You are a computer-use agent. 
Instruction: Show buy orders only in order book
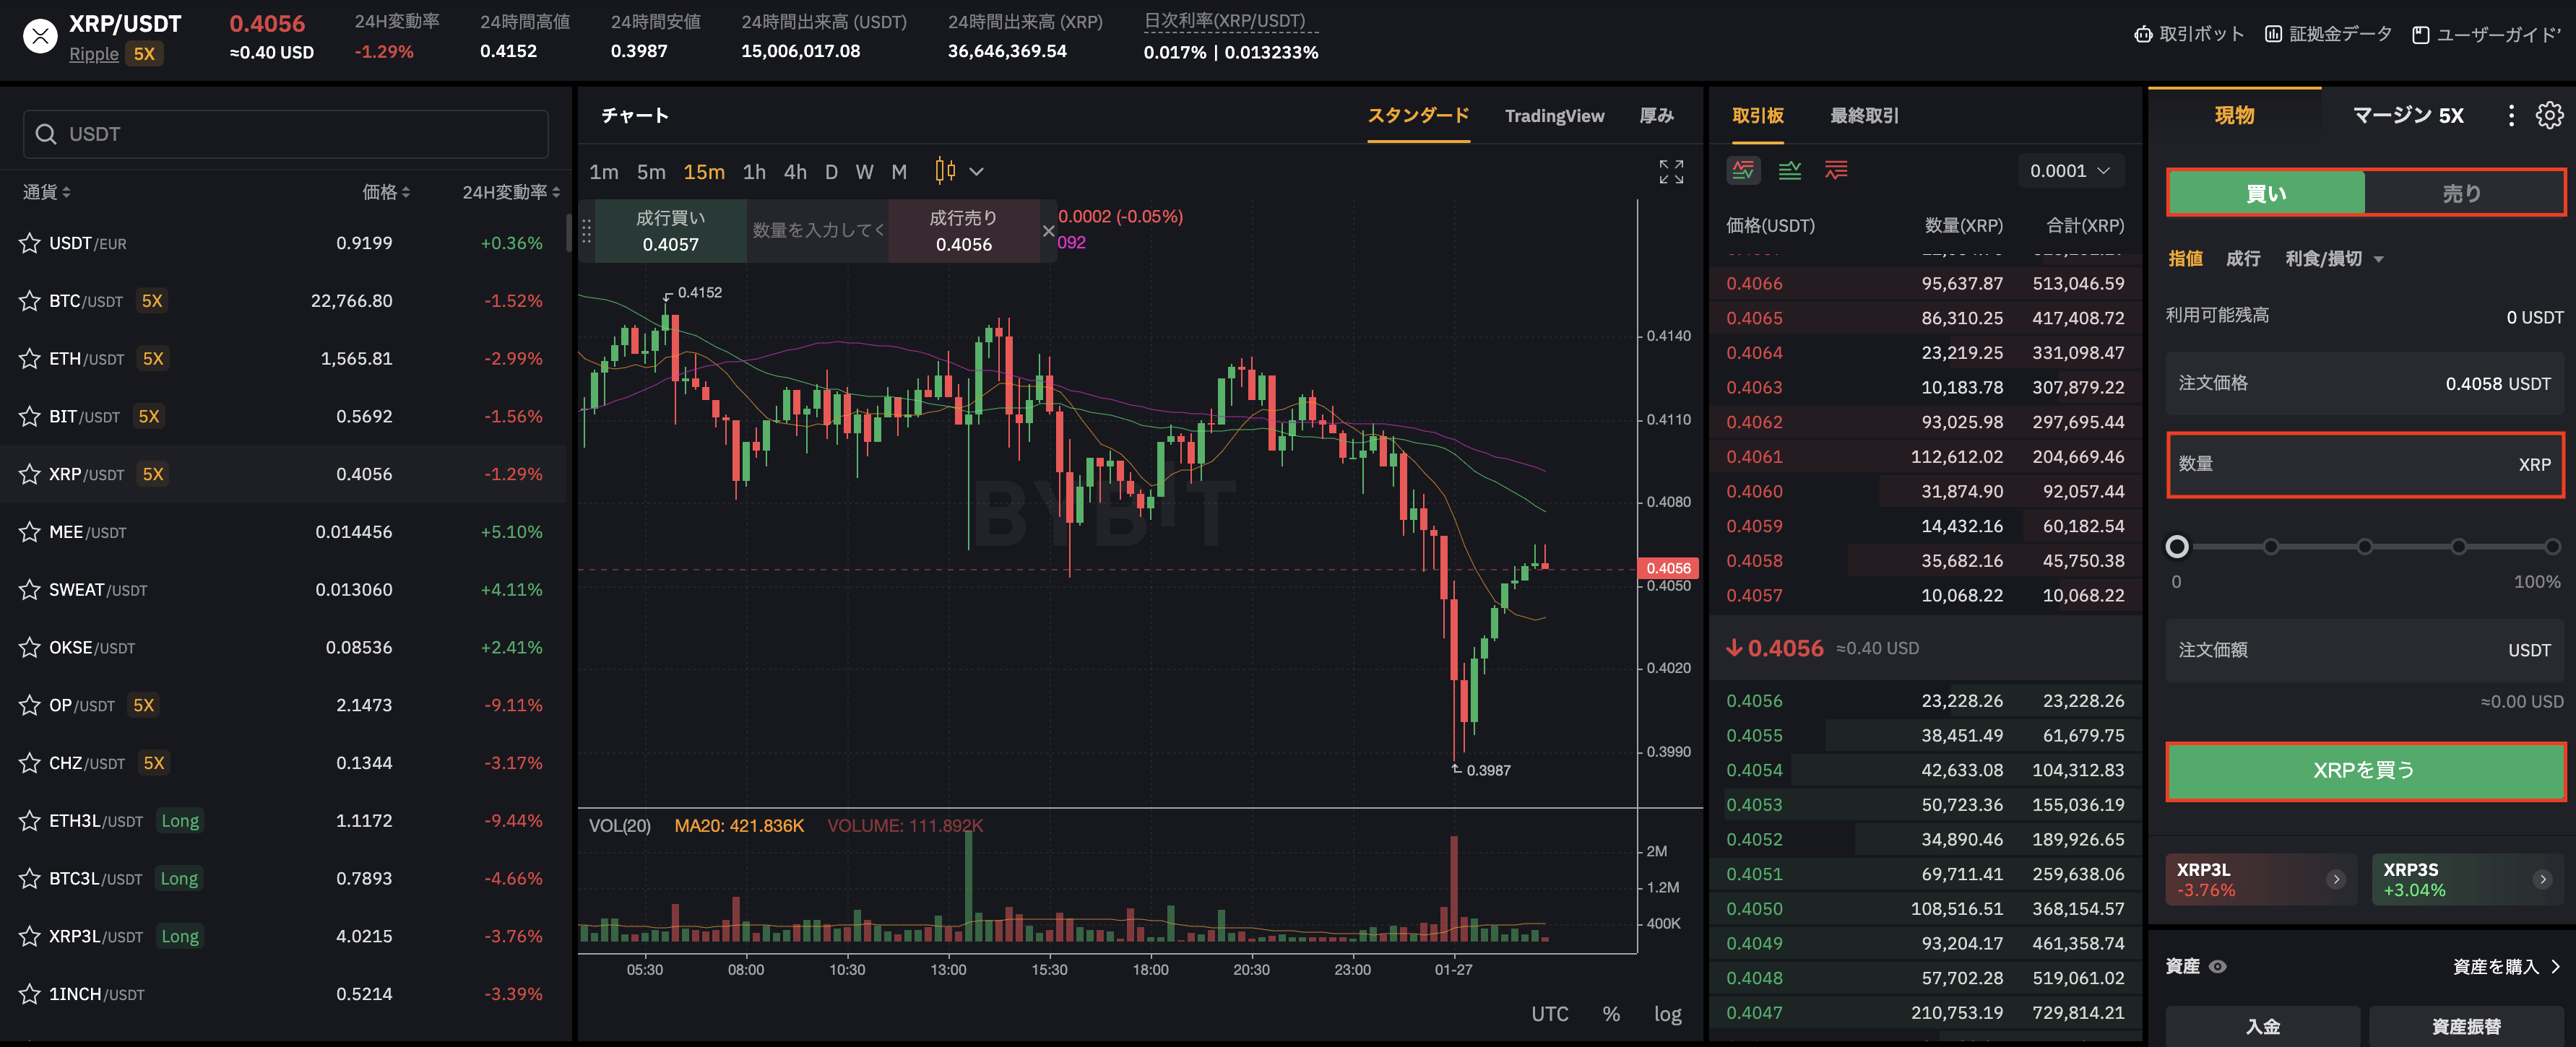[1790, 171]
